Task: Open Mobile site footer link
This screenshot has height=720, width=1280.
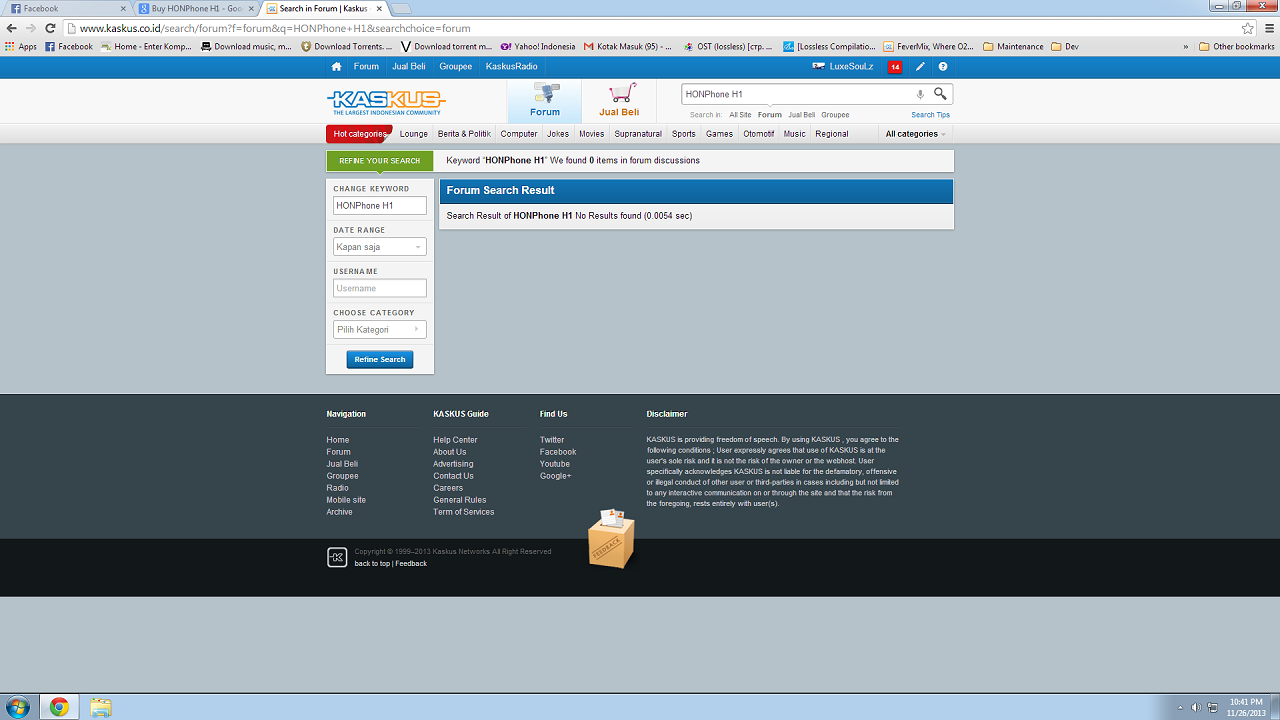Action: point(346,500)
